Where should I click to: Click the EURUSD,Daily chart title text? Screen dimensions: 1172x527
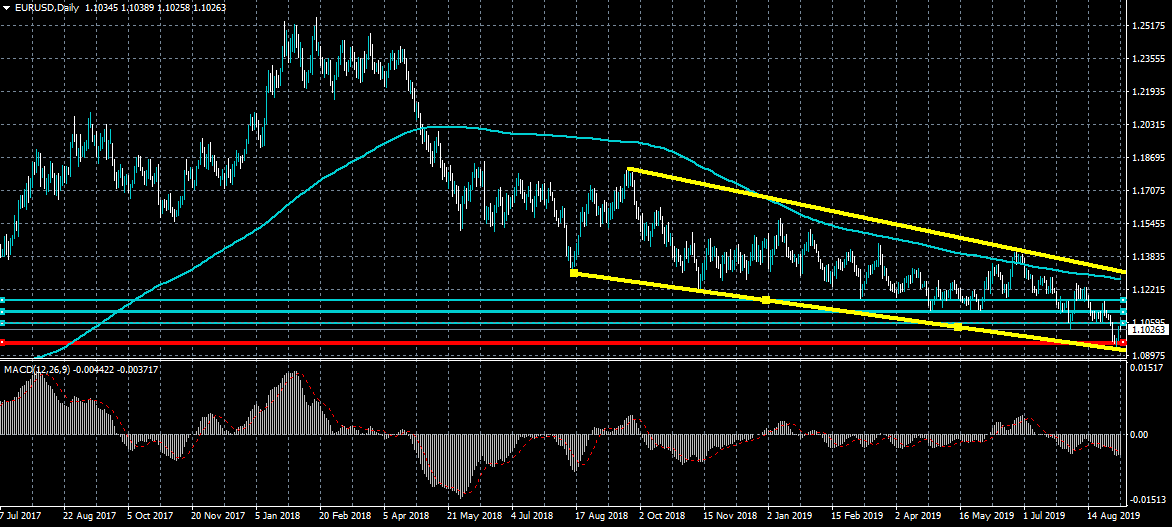pos(46,8)
